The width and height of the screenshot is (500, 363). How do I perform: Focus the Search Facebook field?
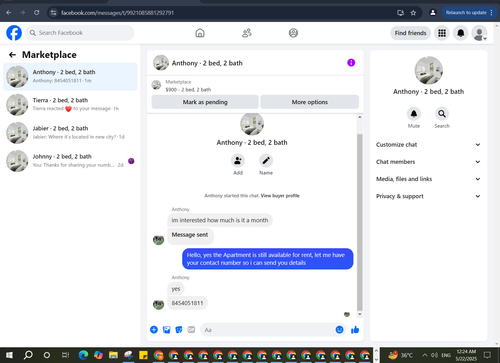pyautogui.click(x=80, y=33)
